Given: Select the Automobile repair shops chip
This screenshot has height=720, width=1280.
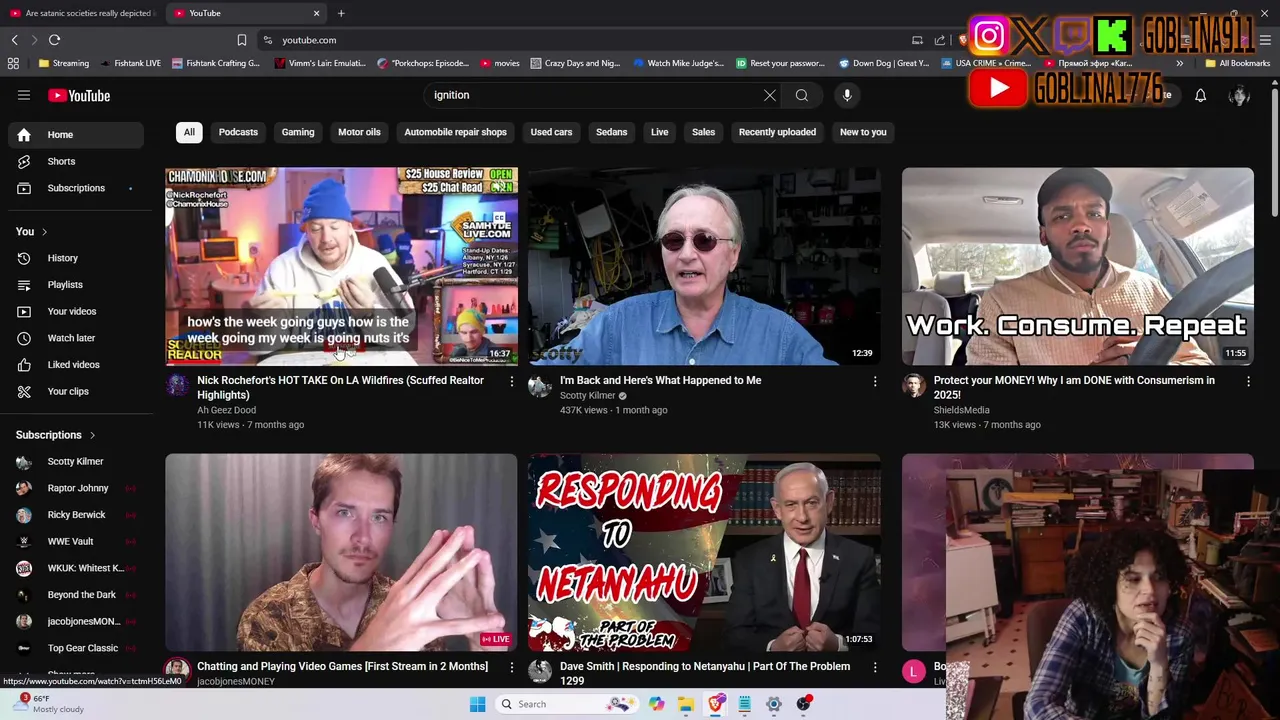Looking at the screenshot, I should 455,132.
